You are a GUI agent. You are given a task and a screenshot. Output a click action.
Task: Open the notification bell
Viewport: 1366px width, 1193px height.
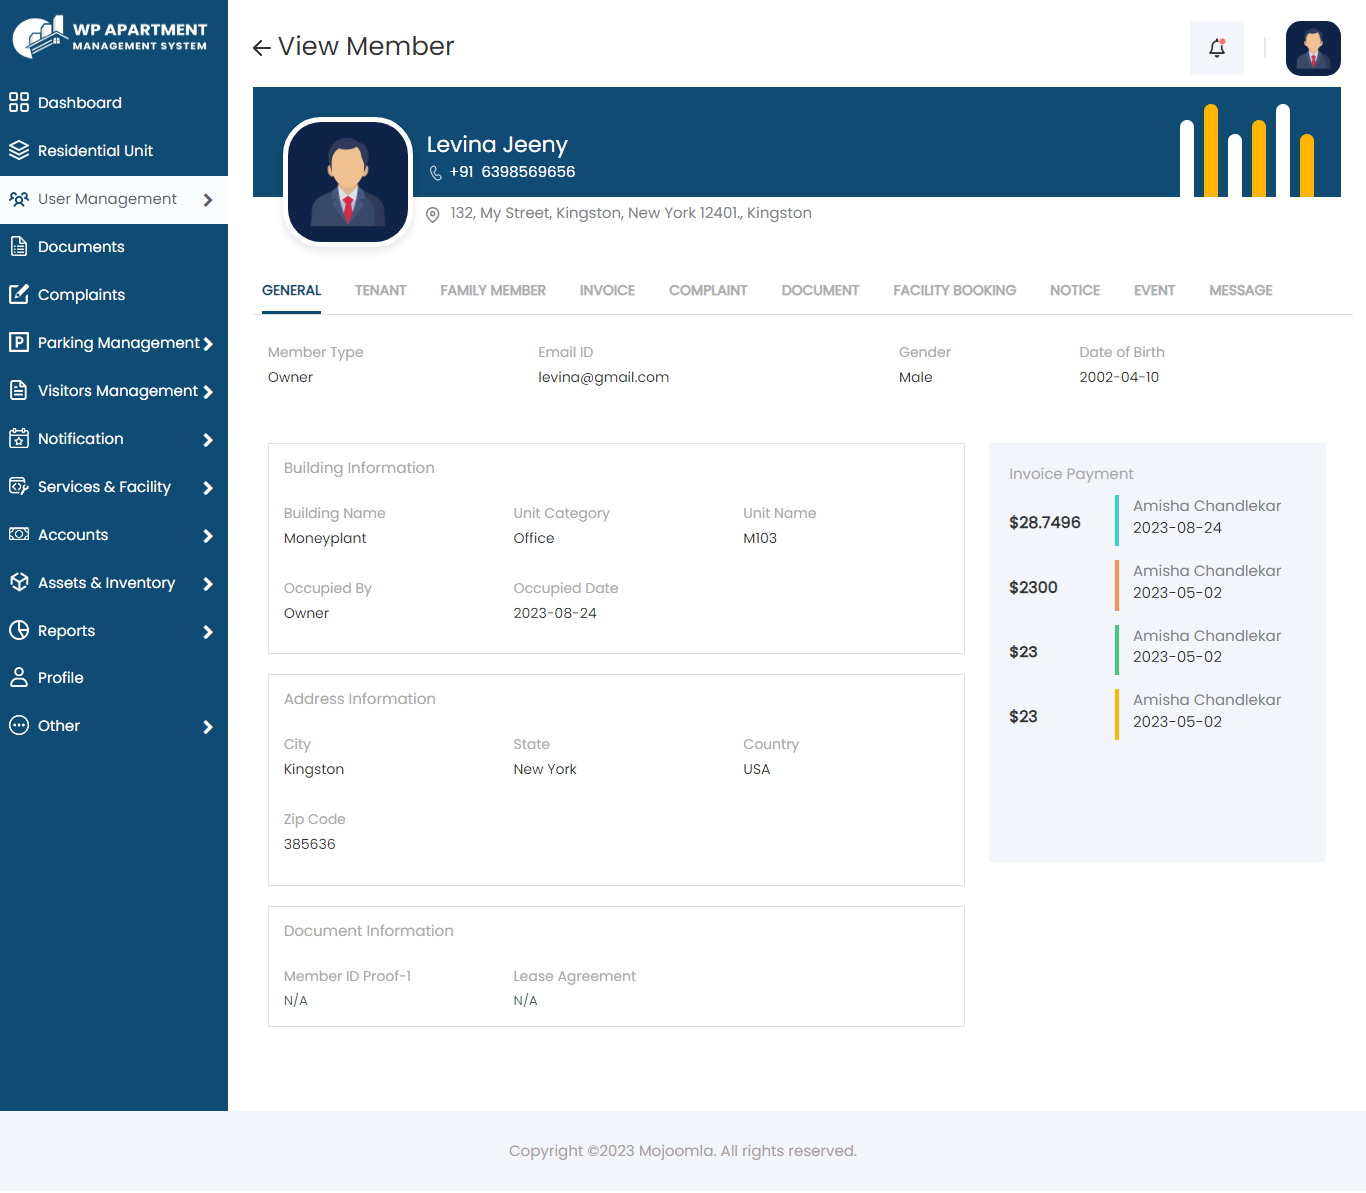(1217, 48)
